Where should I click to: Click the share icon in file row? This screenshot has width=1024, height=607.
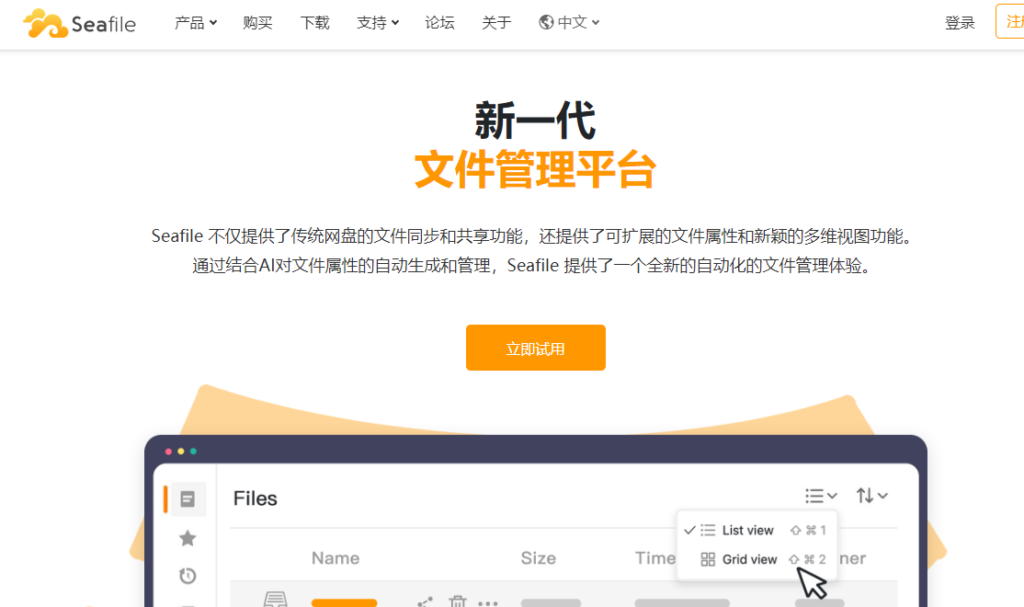coord(425,602)
